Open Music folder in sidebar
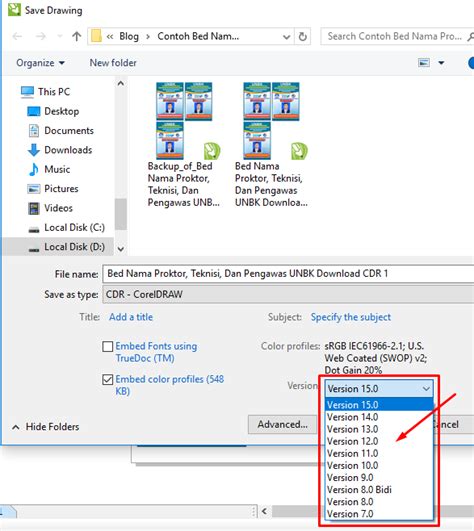Image resolution: width=474 pixels, height=531 pixels. pos(57,169)
